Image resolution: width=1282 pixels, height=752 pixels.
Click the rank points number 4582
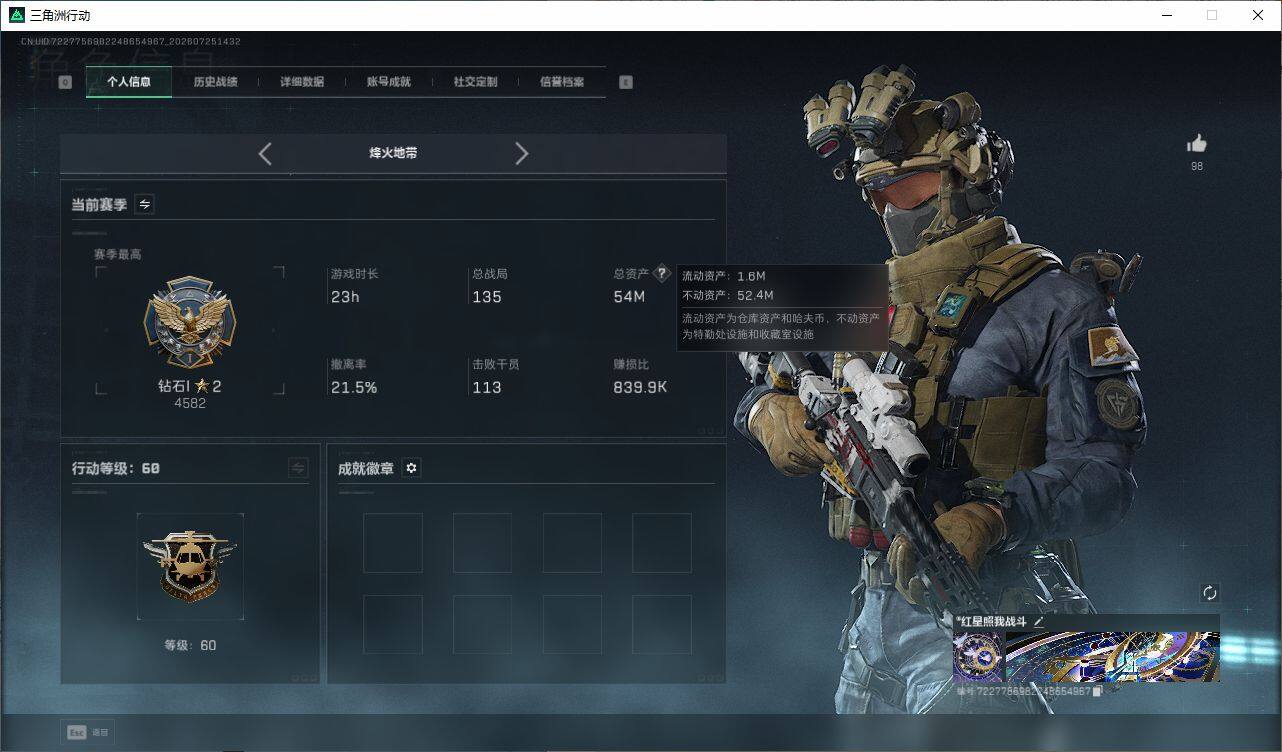pyautogui.click(x=190, y=403)
